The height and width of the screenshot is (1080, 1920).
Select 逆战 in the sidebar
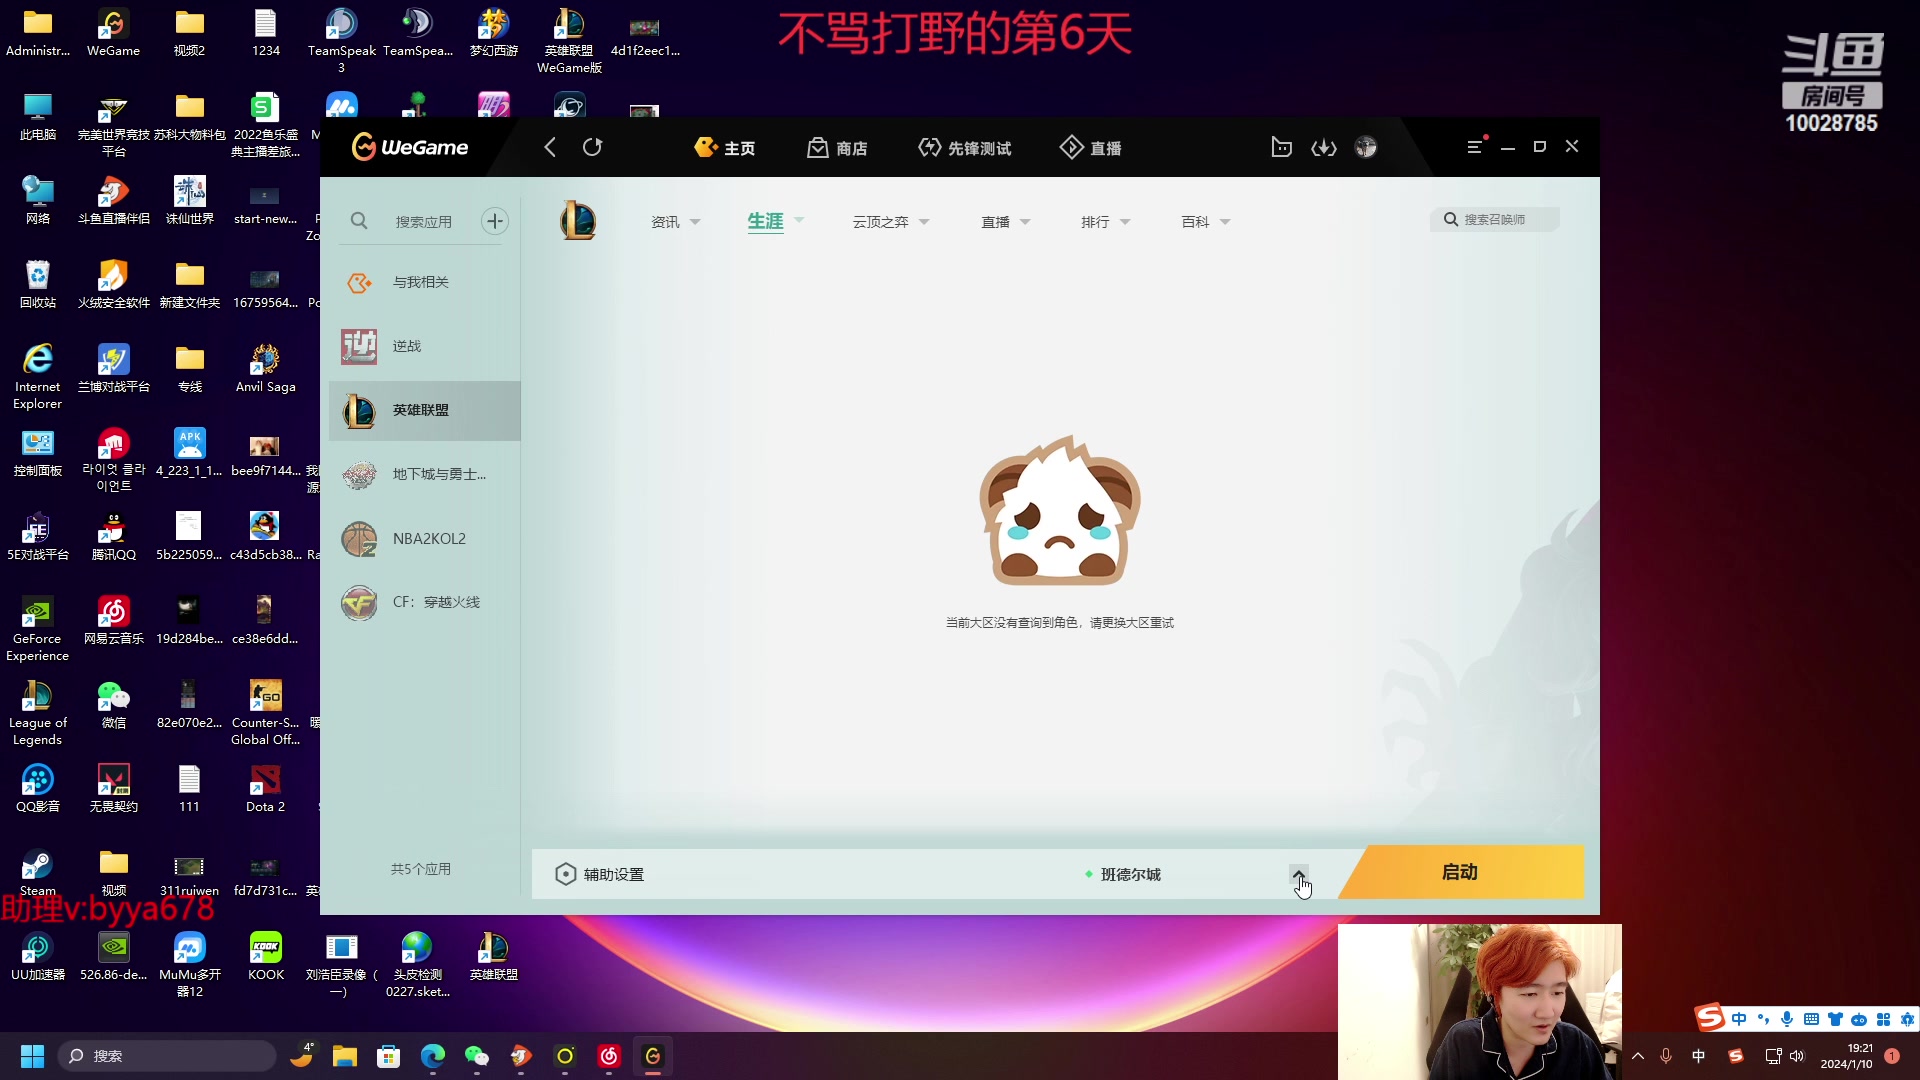click(425, 346)
